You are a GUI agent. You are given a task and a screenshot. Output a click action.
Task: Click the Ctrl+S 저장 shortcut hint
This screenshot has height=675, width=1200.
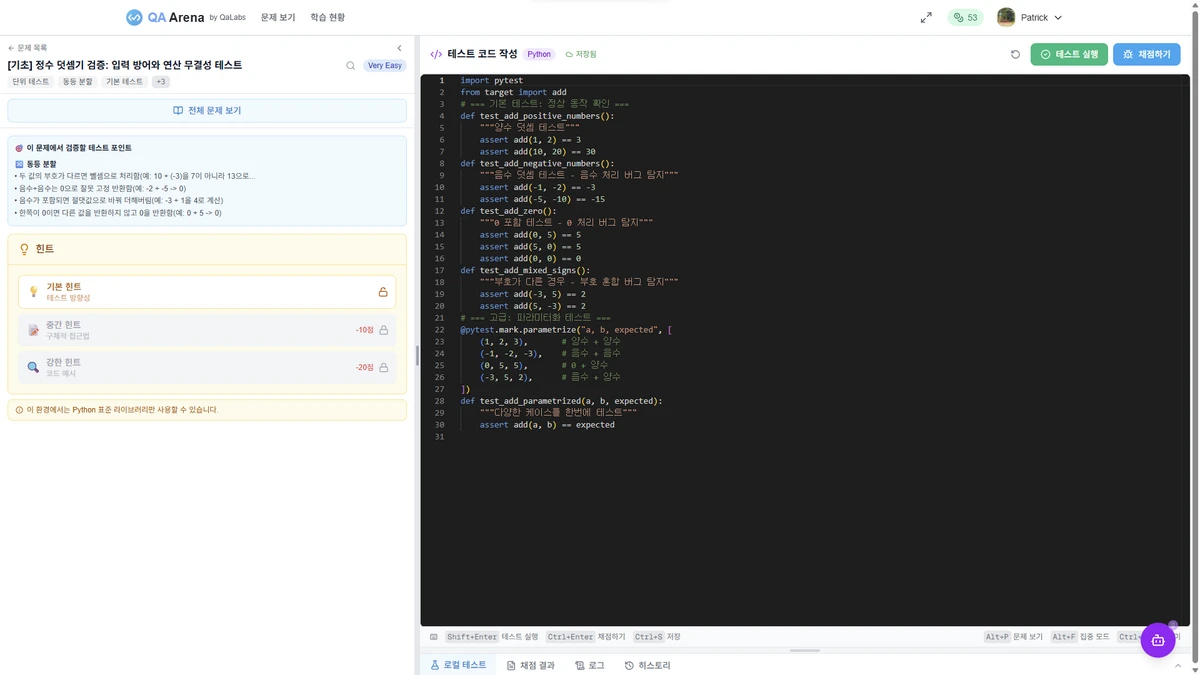[x=656, y=637]
